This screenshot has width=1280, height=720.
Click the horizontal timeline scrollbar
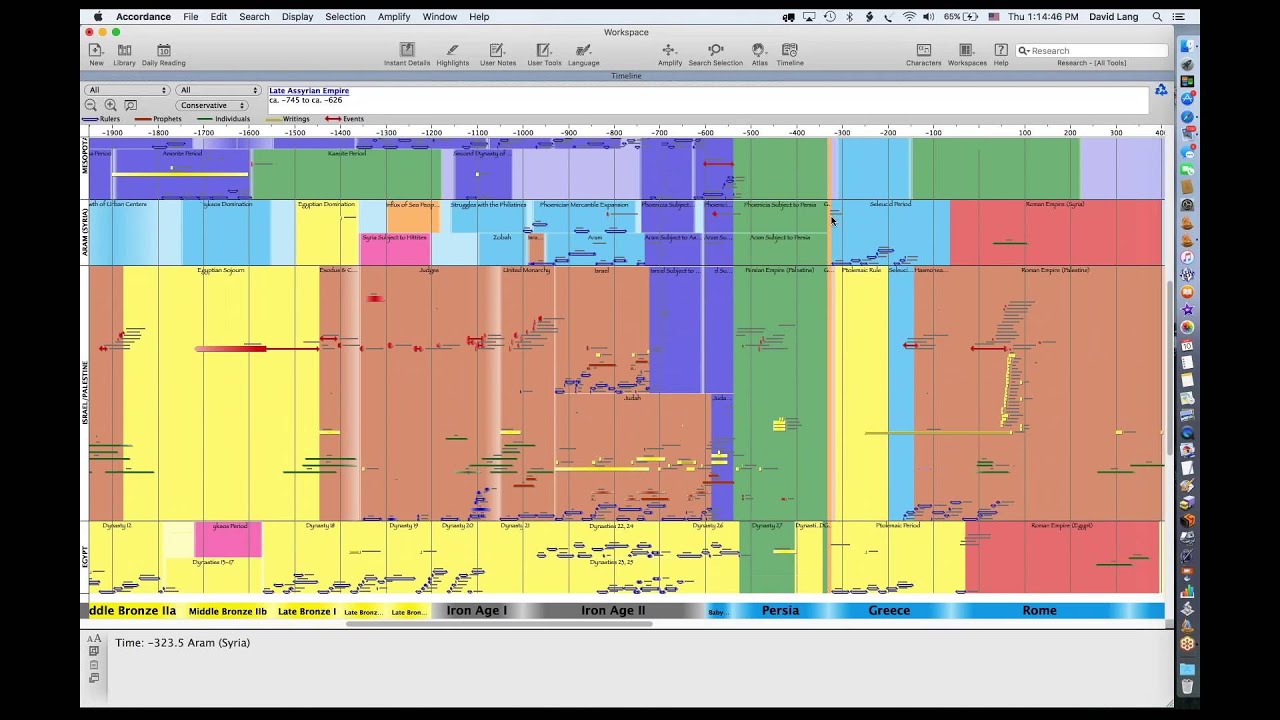point(498,624)
